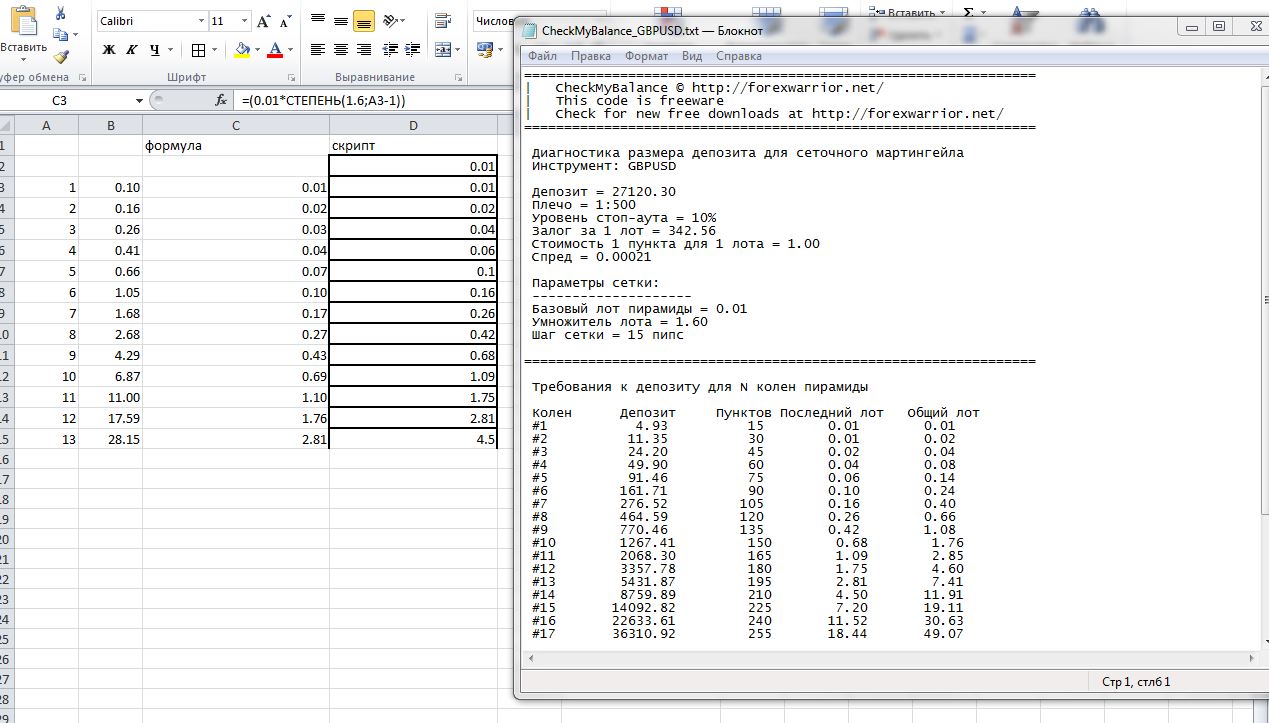Screen dimensions: 1269x723
Task: Apply yellow fill color bucket
Action: coord(242,50)
